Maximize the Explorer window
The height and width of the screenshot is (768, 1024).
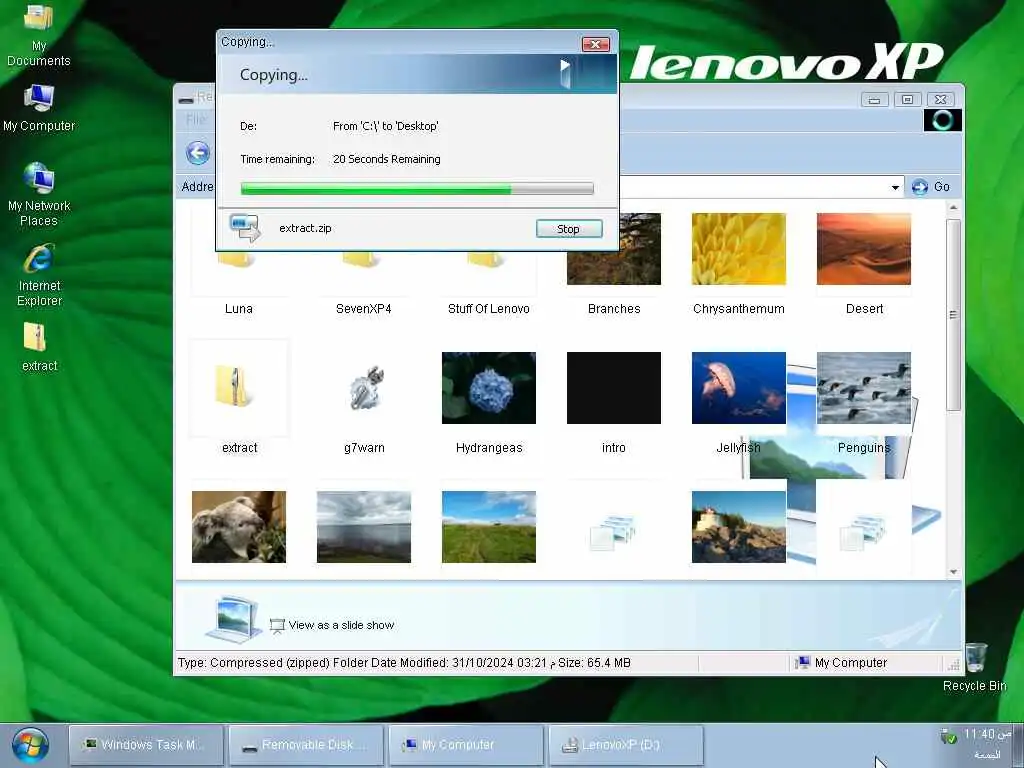click(907, 100)
